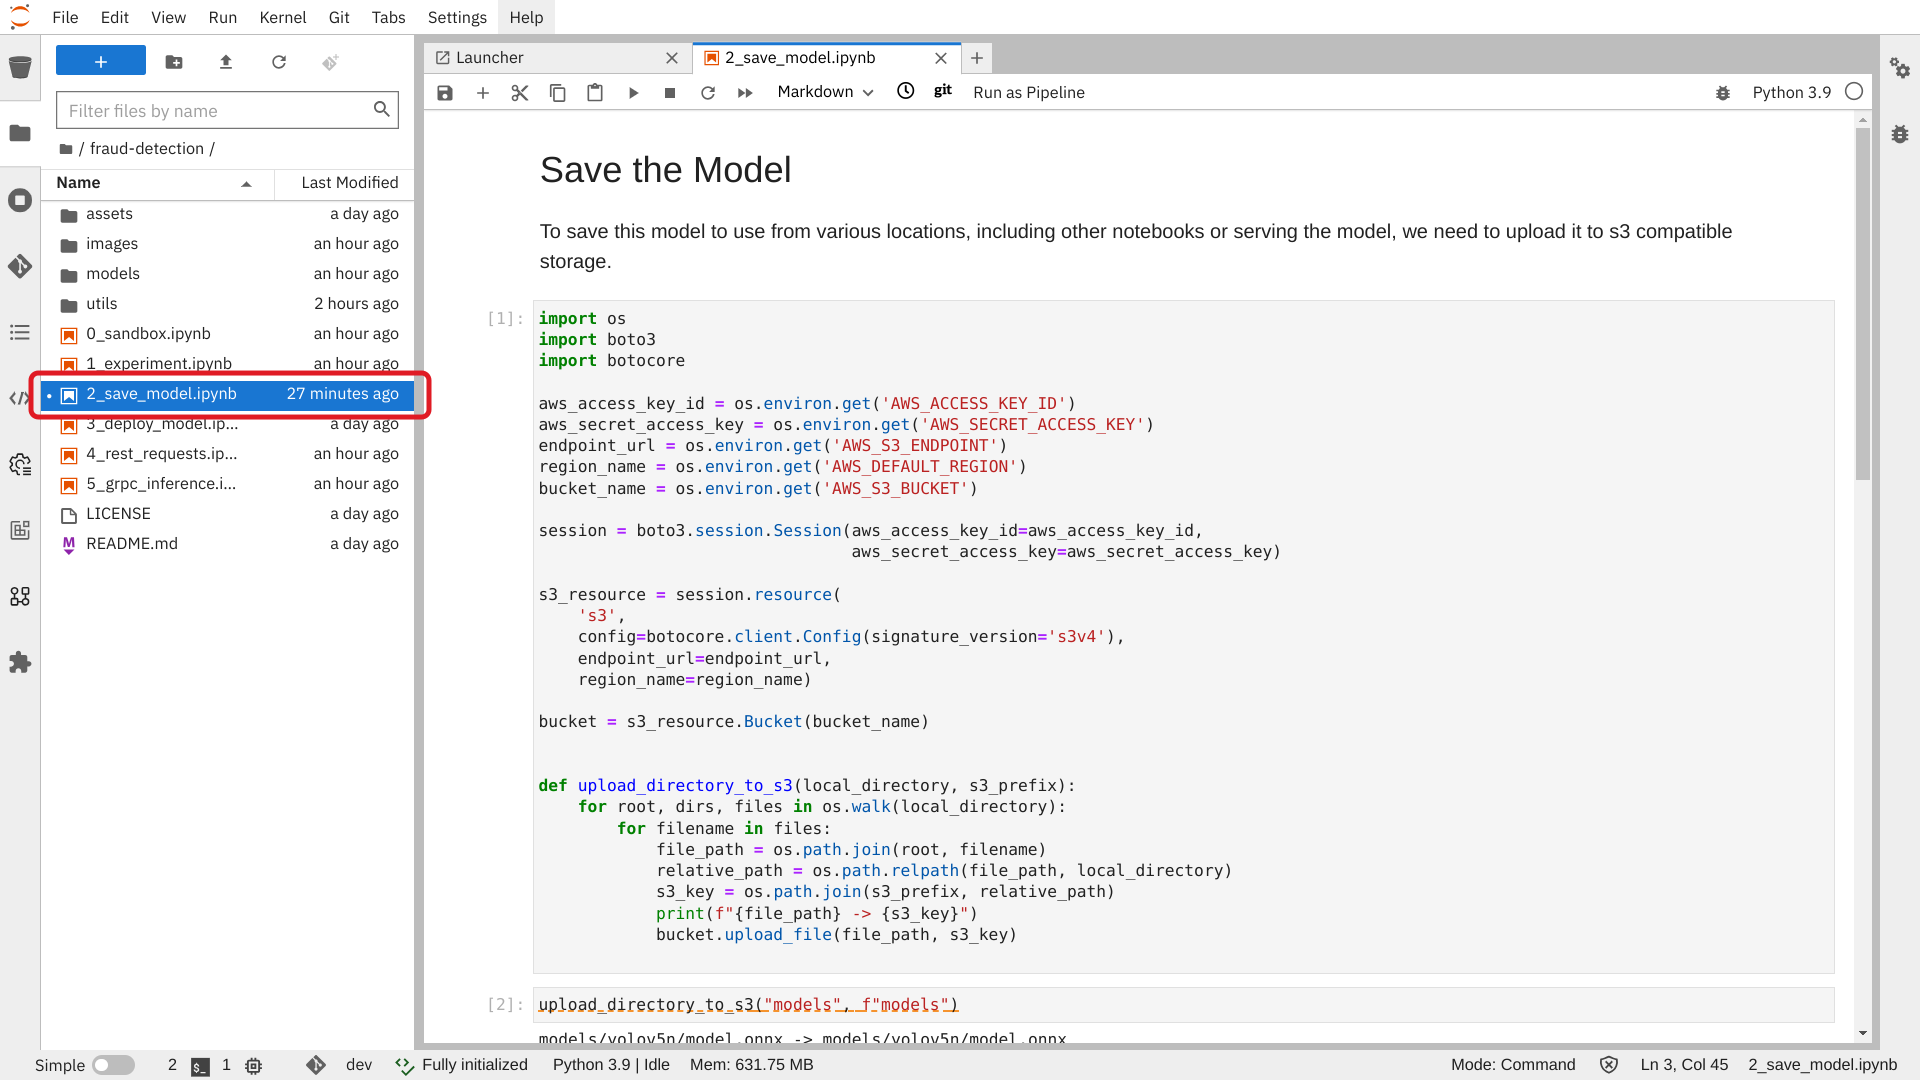Open the Extension Manager puzzle icon
This screenshot has width=1920, height=1080.
pos(20,662)
